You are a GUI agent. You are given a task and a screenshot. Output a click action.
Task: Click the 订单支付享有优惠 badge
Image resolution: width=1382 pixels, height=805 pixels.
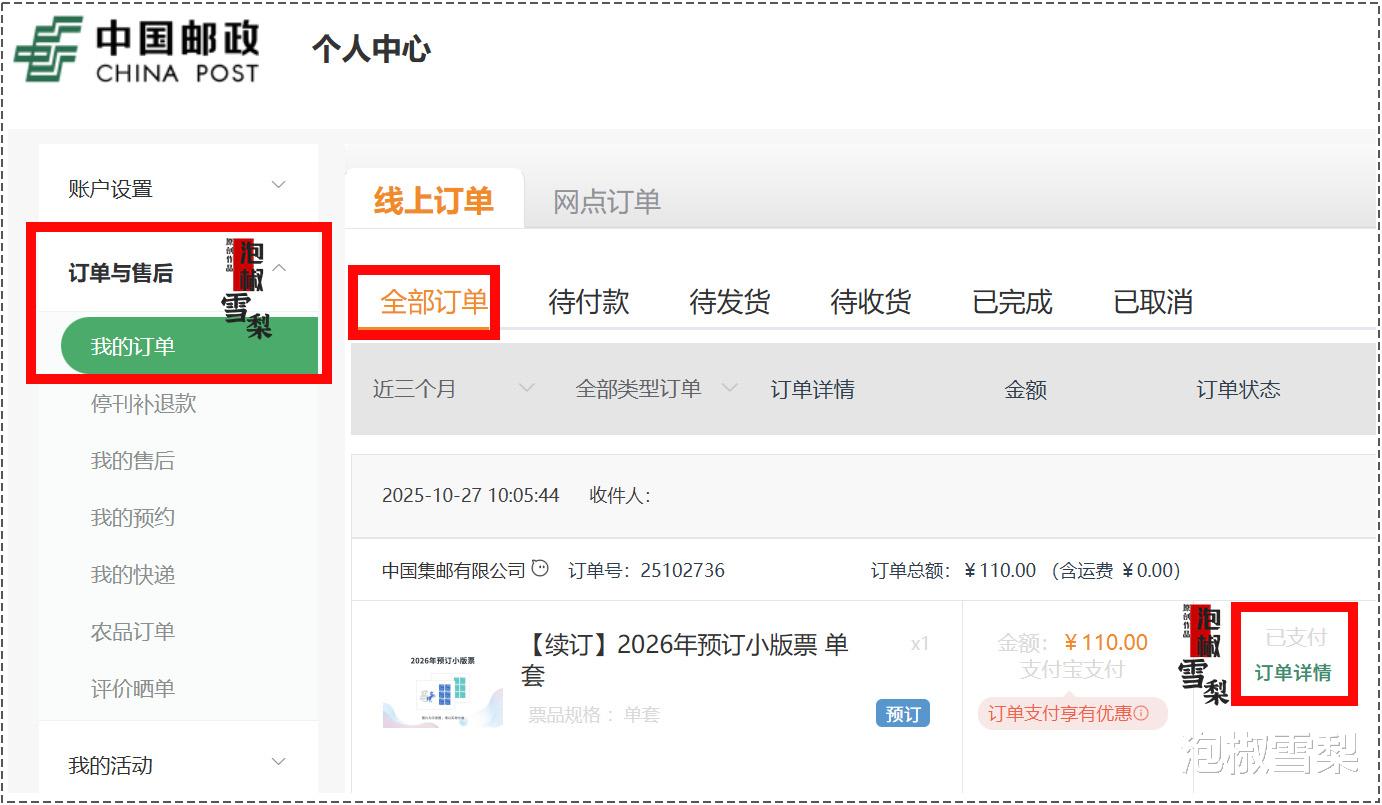click(1072, 713)
